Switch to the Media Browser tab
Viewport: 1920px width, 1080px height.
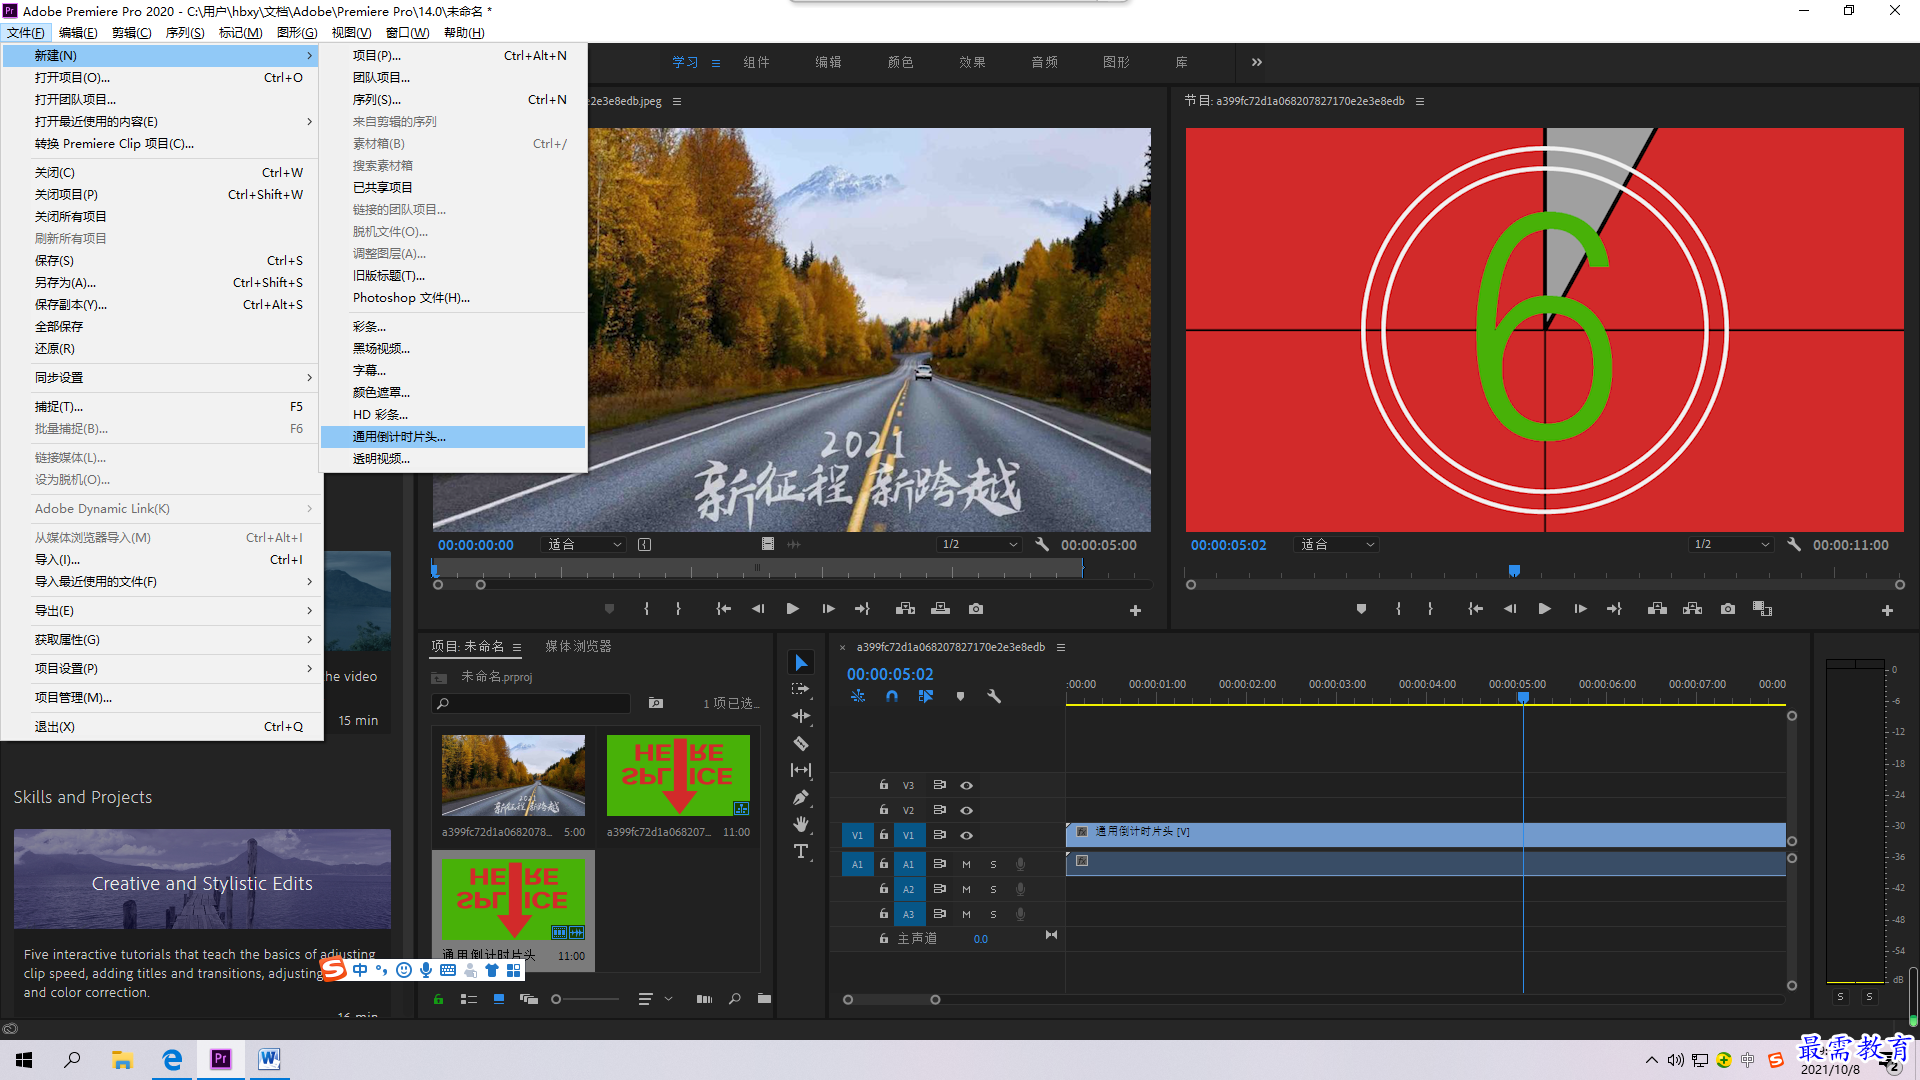coord(578,647)
